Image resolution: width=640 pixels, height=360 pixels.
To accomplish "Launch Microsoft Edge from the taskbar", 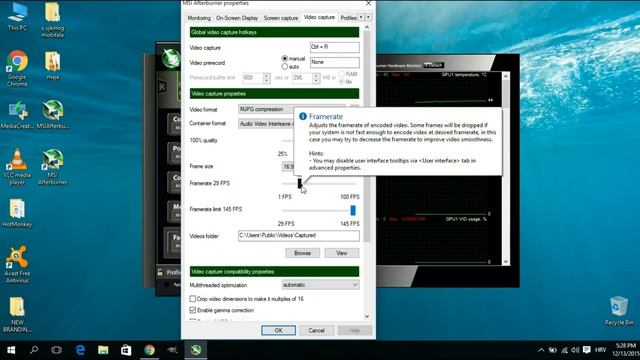I will coord(80,350).
